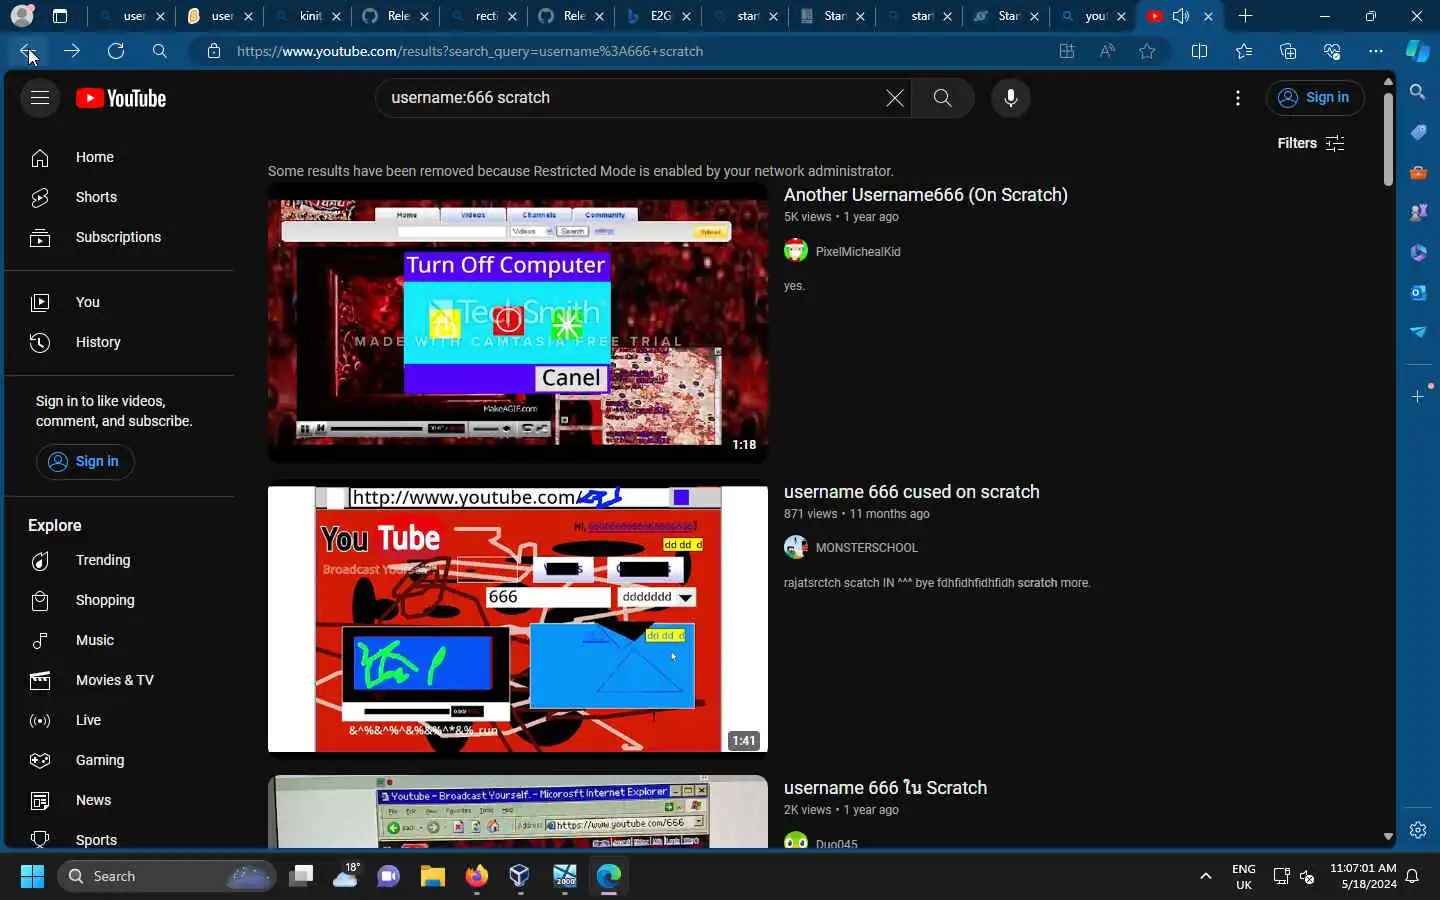Viewport: 1440px width, 900px height.
Task: Open a new browser tab
Action: click(x=1246, y=16)
